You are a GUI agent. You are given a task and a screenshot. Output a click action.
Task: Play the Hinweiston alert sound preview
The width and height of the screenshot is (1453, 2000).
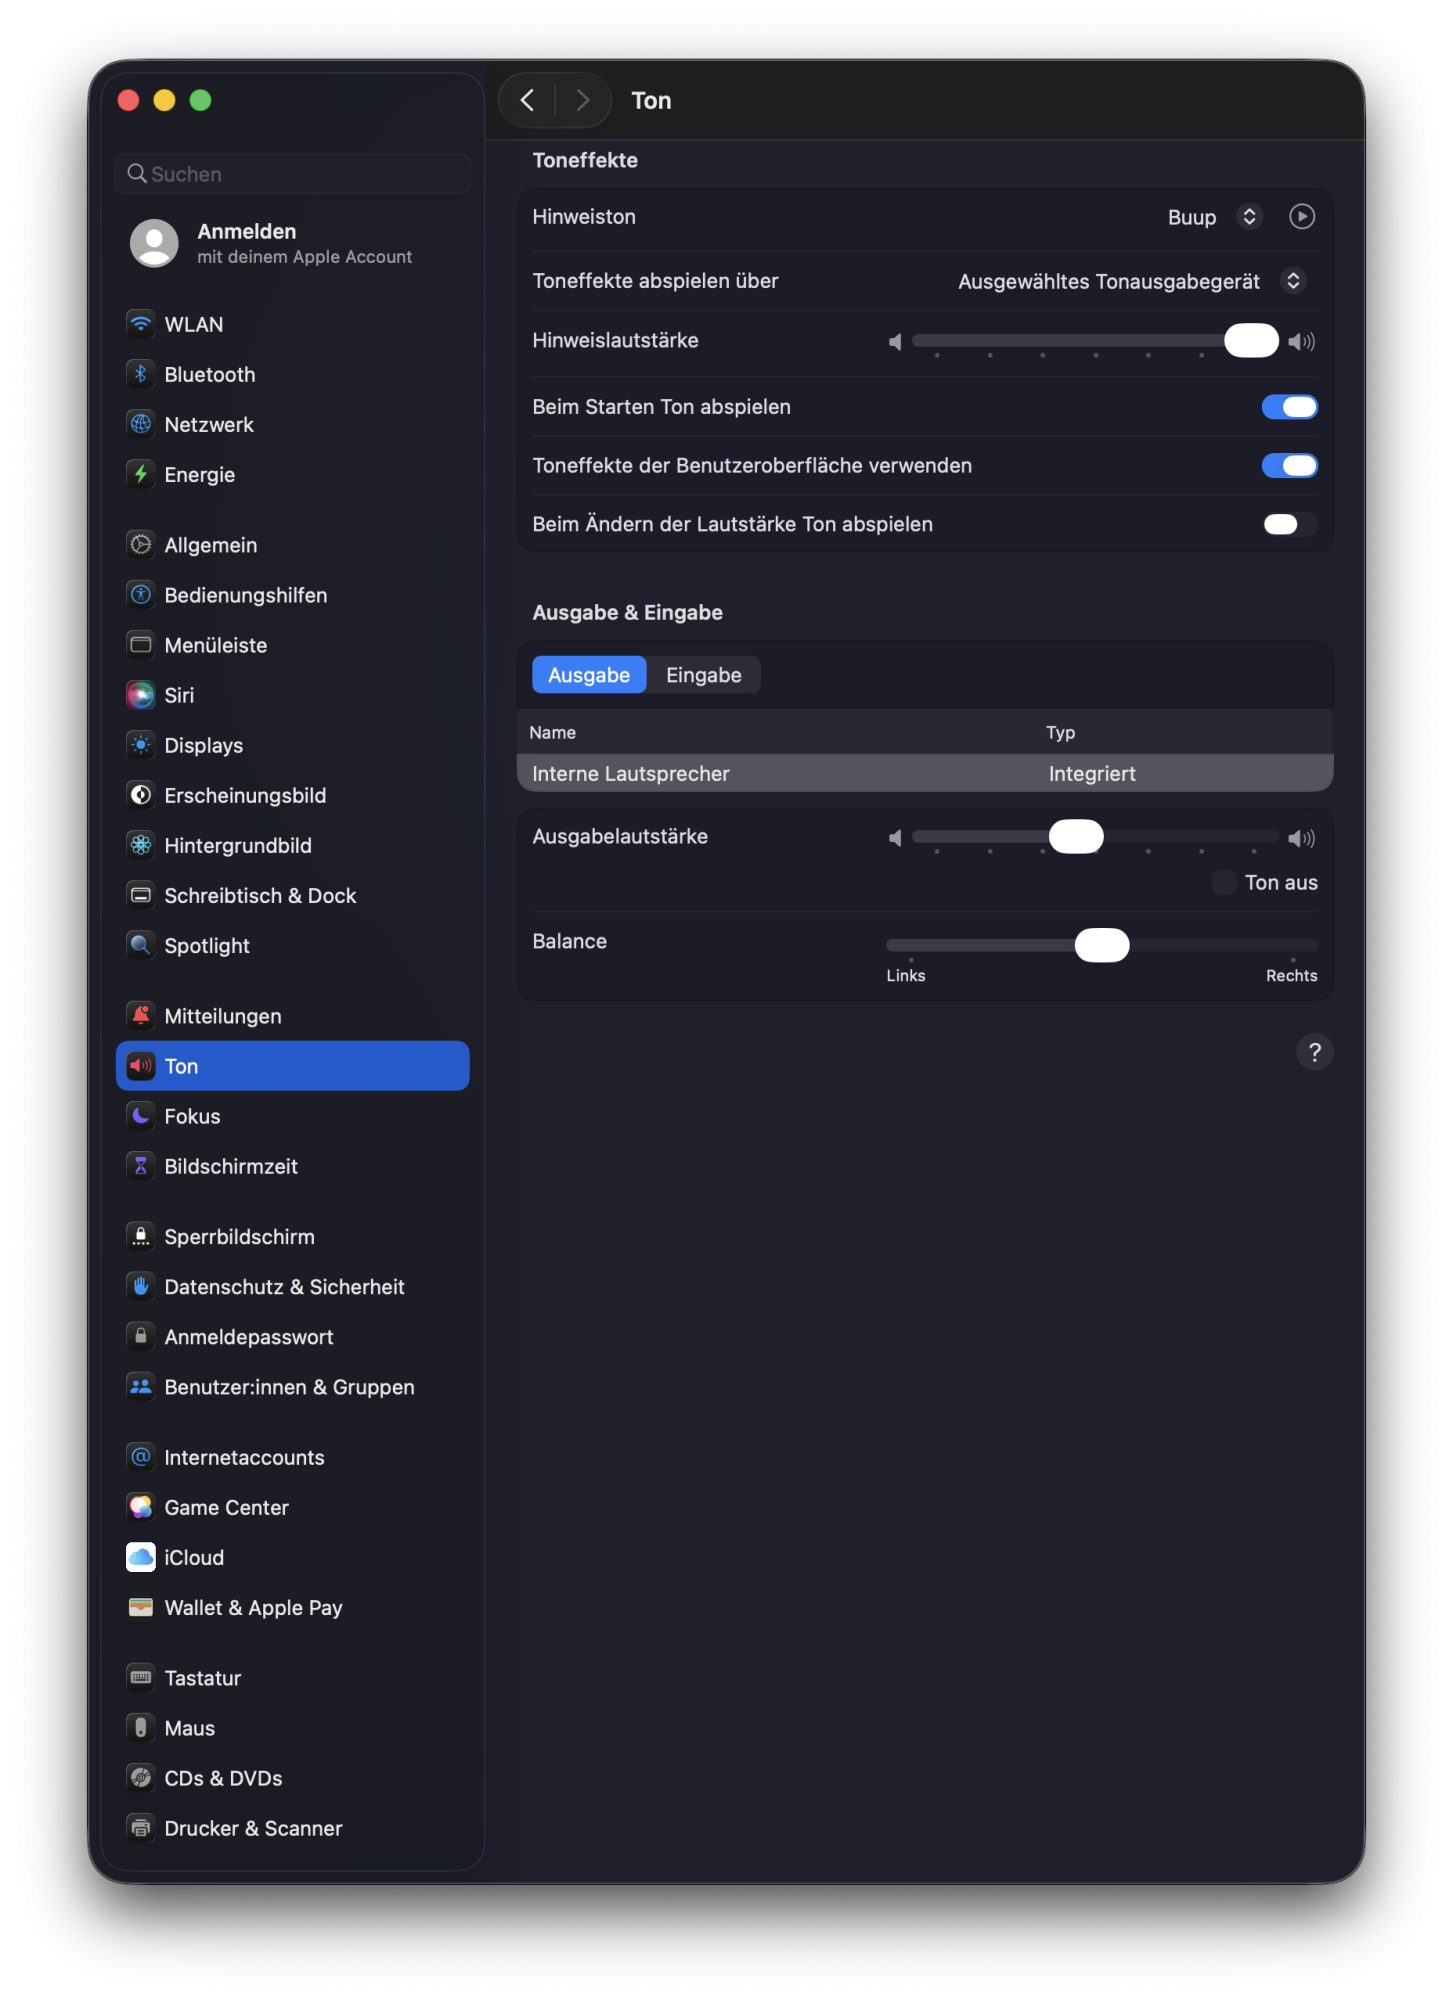[1301, 217]
